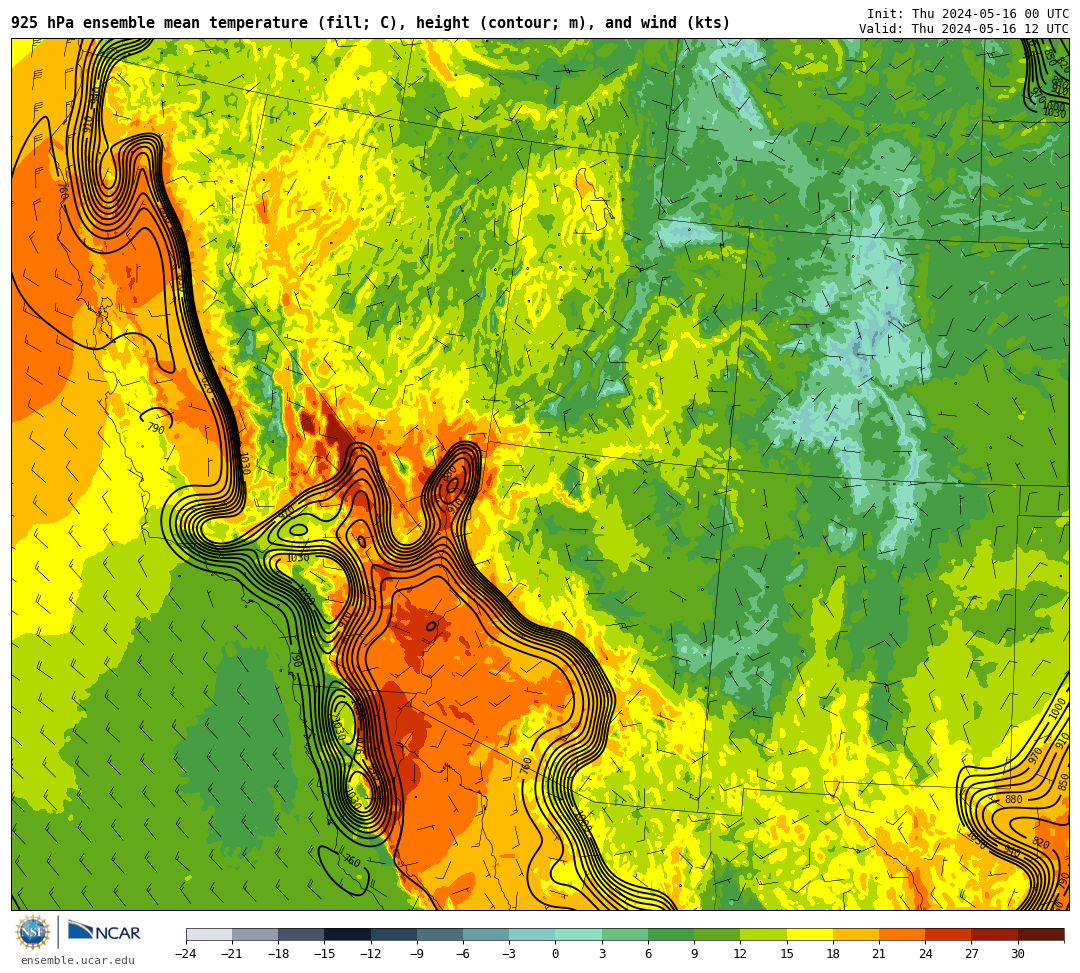This screenshot has width=1080, height=973.
Task: Click the −24 colorbar tick label
Action: 186,954
